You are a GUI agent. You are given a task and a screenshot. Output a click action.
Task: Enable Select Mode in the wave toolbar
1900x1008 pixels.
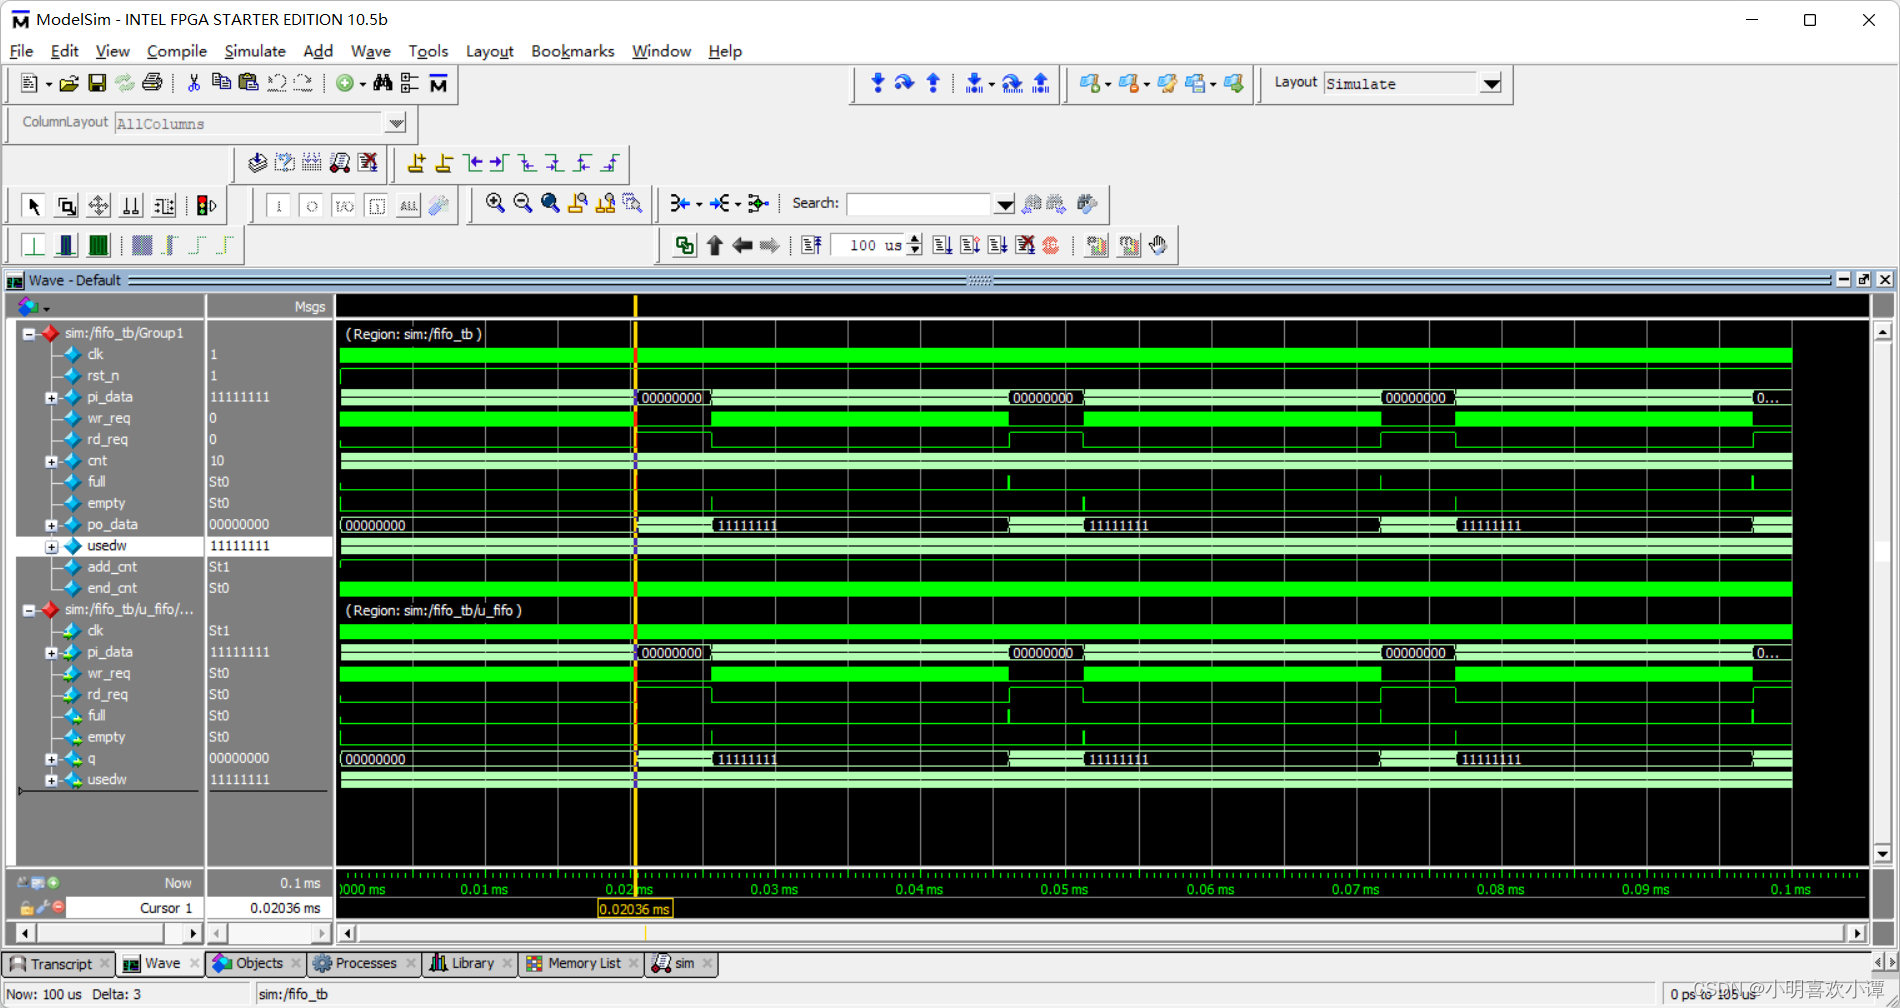tap(33, 204)
